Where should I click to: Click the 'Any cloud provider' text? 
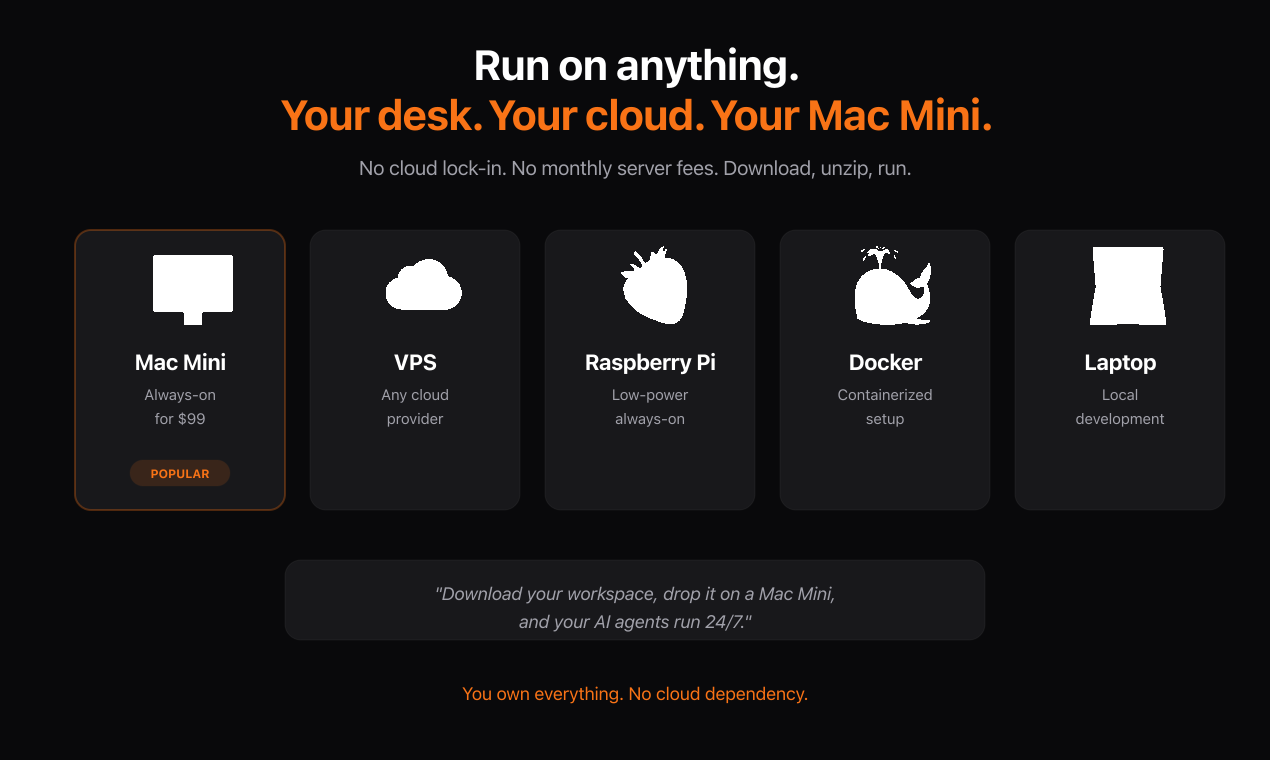pos(415,407)
